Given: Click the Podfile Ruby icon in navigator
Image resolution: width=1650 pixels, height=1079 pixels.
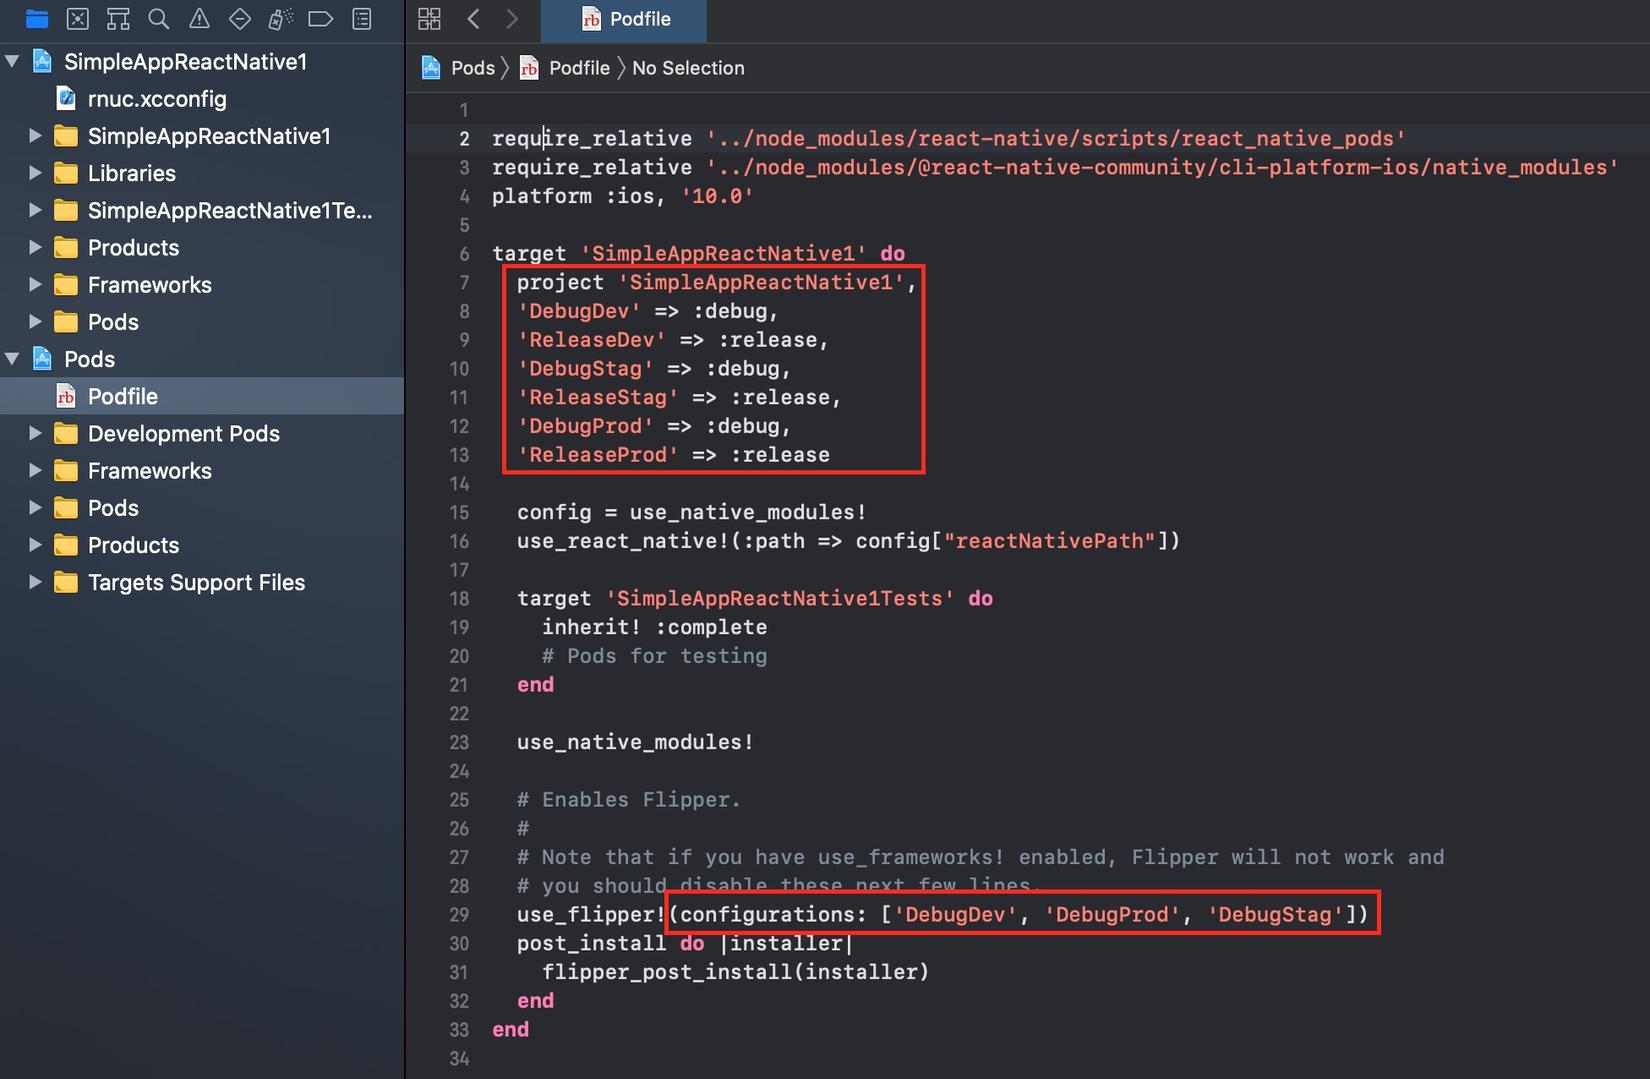Looking at the screenshot, I should [66, 396].
